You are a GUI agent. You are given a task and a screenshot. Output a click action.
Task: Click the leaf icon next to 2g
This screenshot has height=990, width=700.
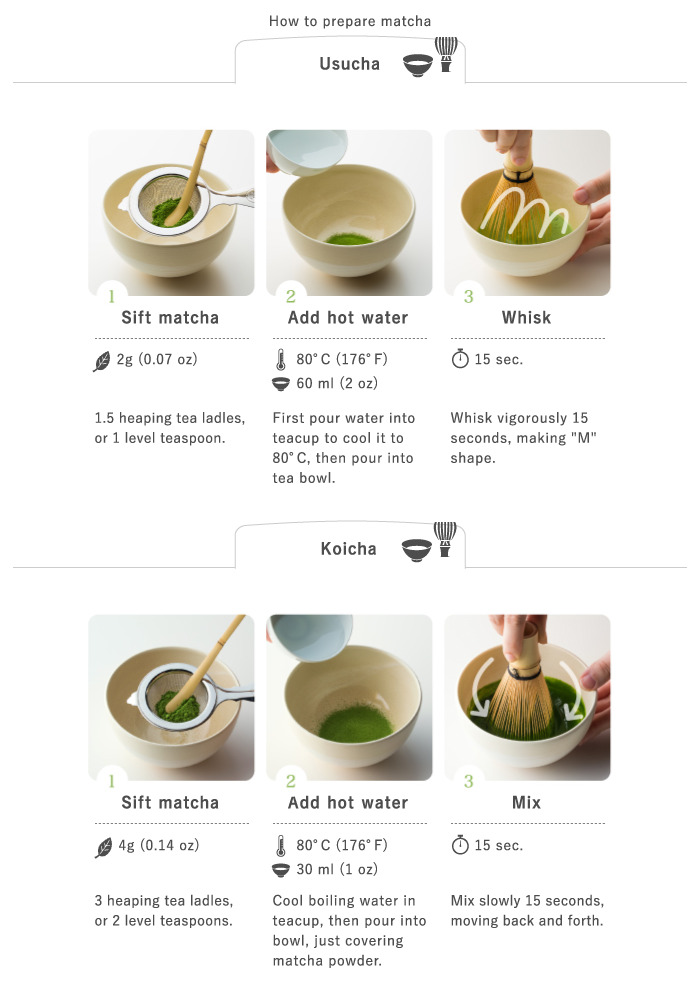pos(102,361)
